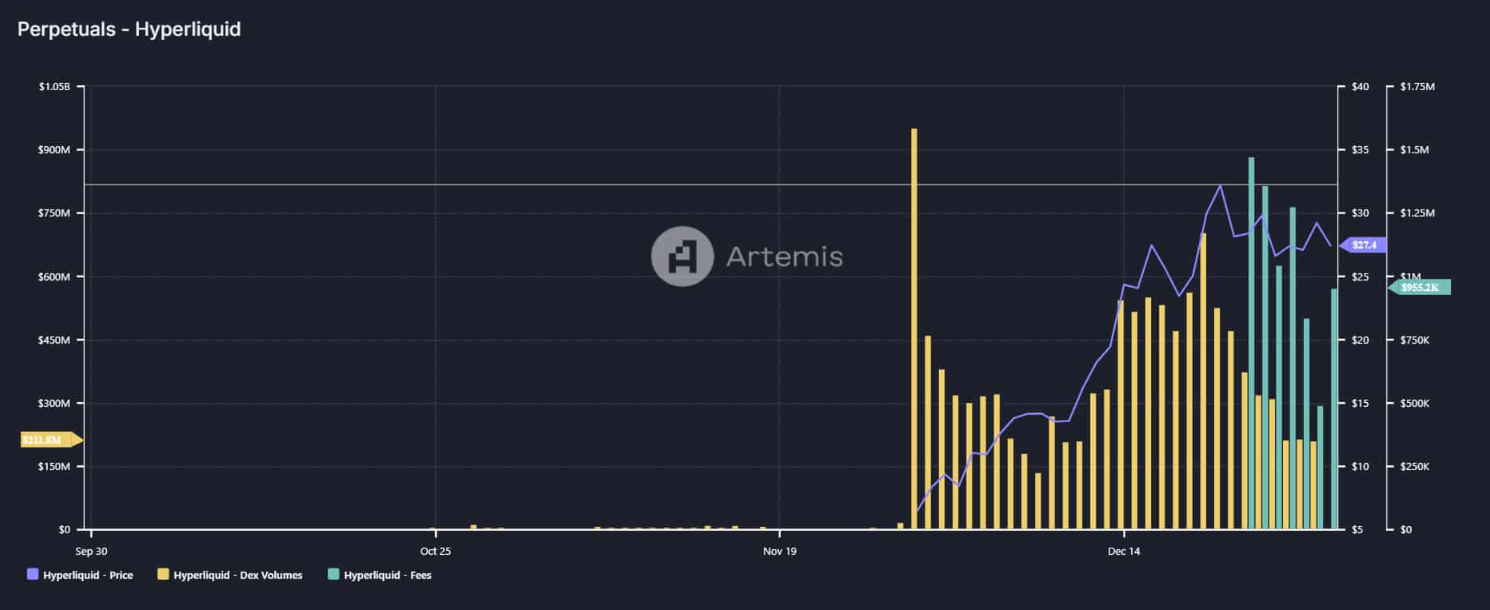Image resolution: width=1490 pixels, height=610 pixels.
Task: Click the "$30" price axis label
Action: coord(1360,213)
